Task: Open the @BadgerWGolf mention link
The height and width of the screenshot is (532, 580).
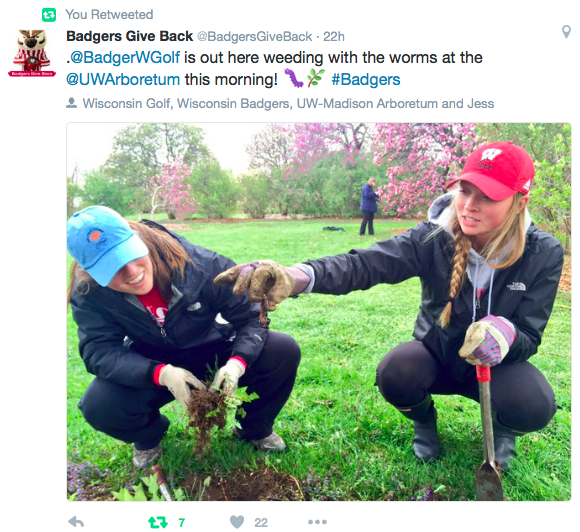Action: coord(125,58)
